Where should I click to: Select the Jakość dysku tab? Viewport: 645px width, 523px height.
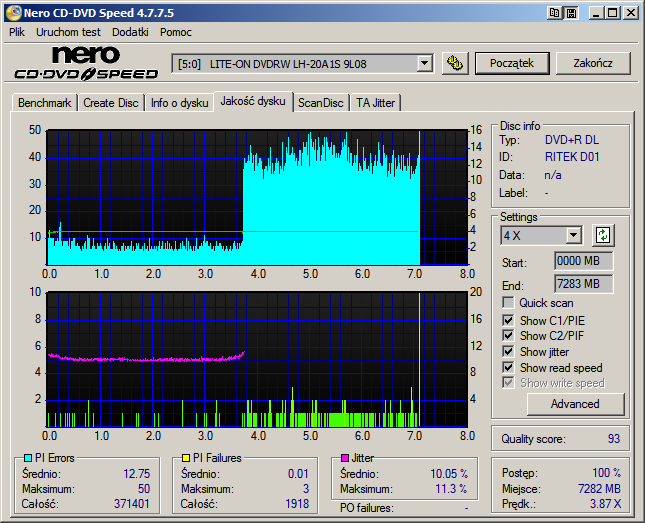253,101
